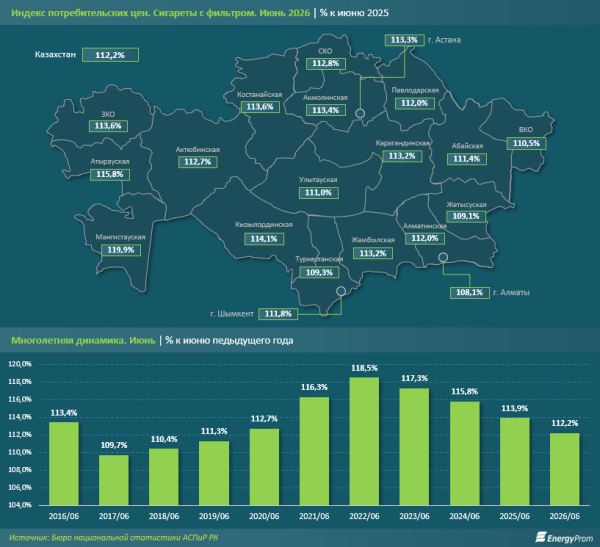Click the 115,8% Atyrau value label
The width and height of the screenshot is (600, 547).
coord(110,175)
